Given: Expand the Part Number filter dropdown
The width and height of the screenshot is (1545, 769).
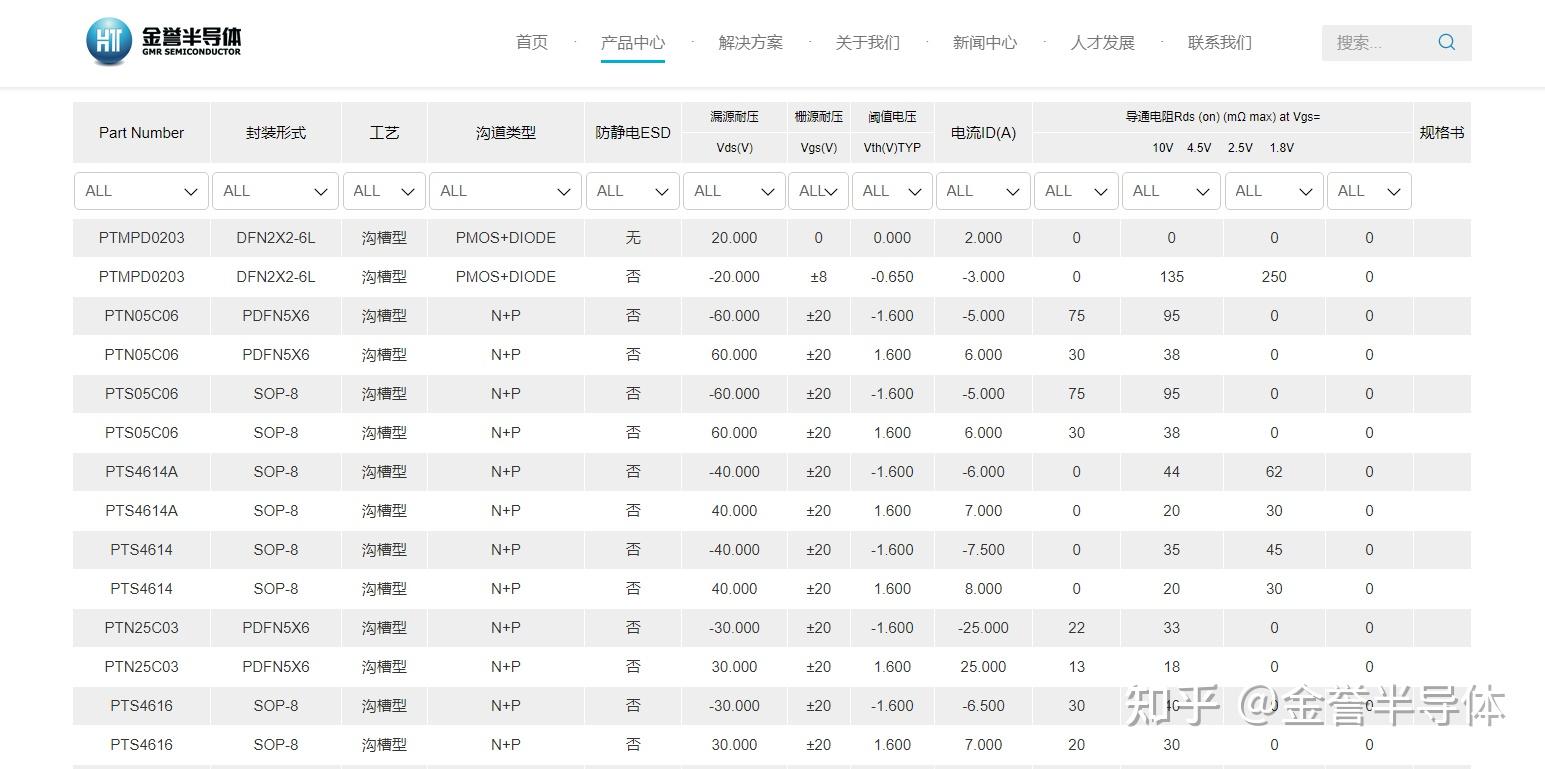Looking at the screenshot, I should pos(141,191).
